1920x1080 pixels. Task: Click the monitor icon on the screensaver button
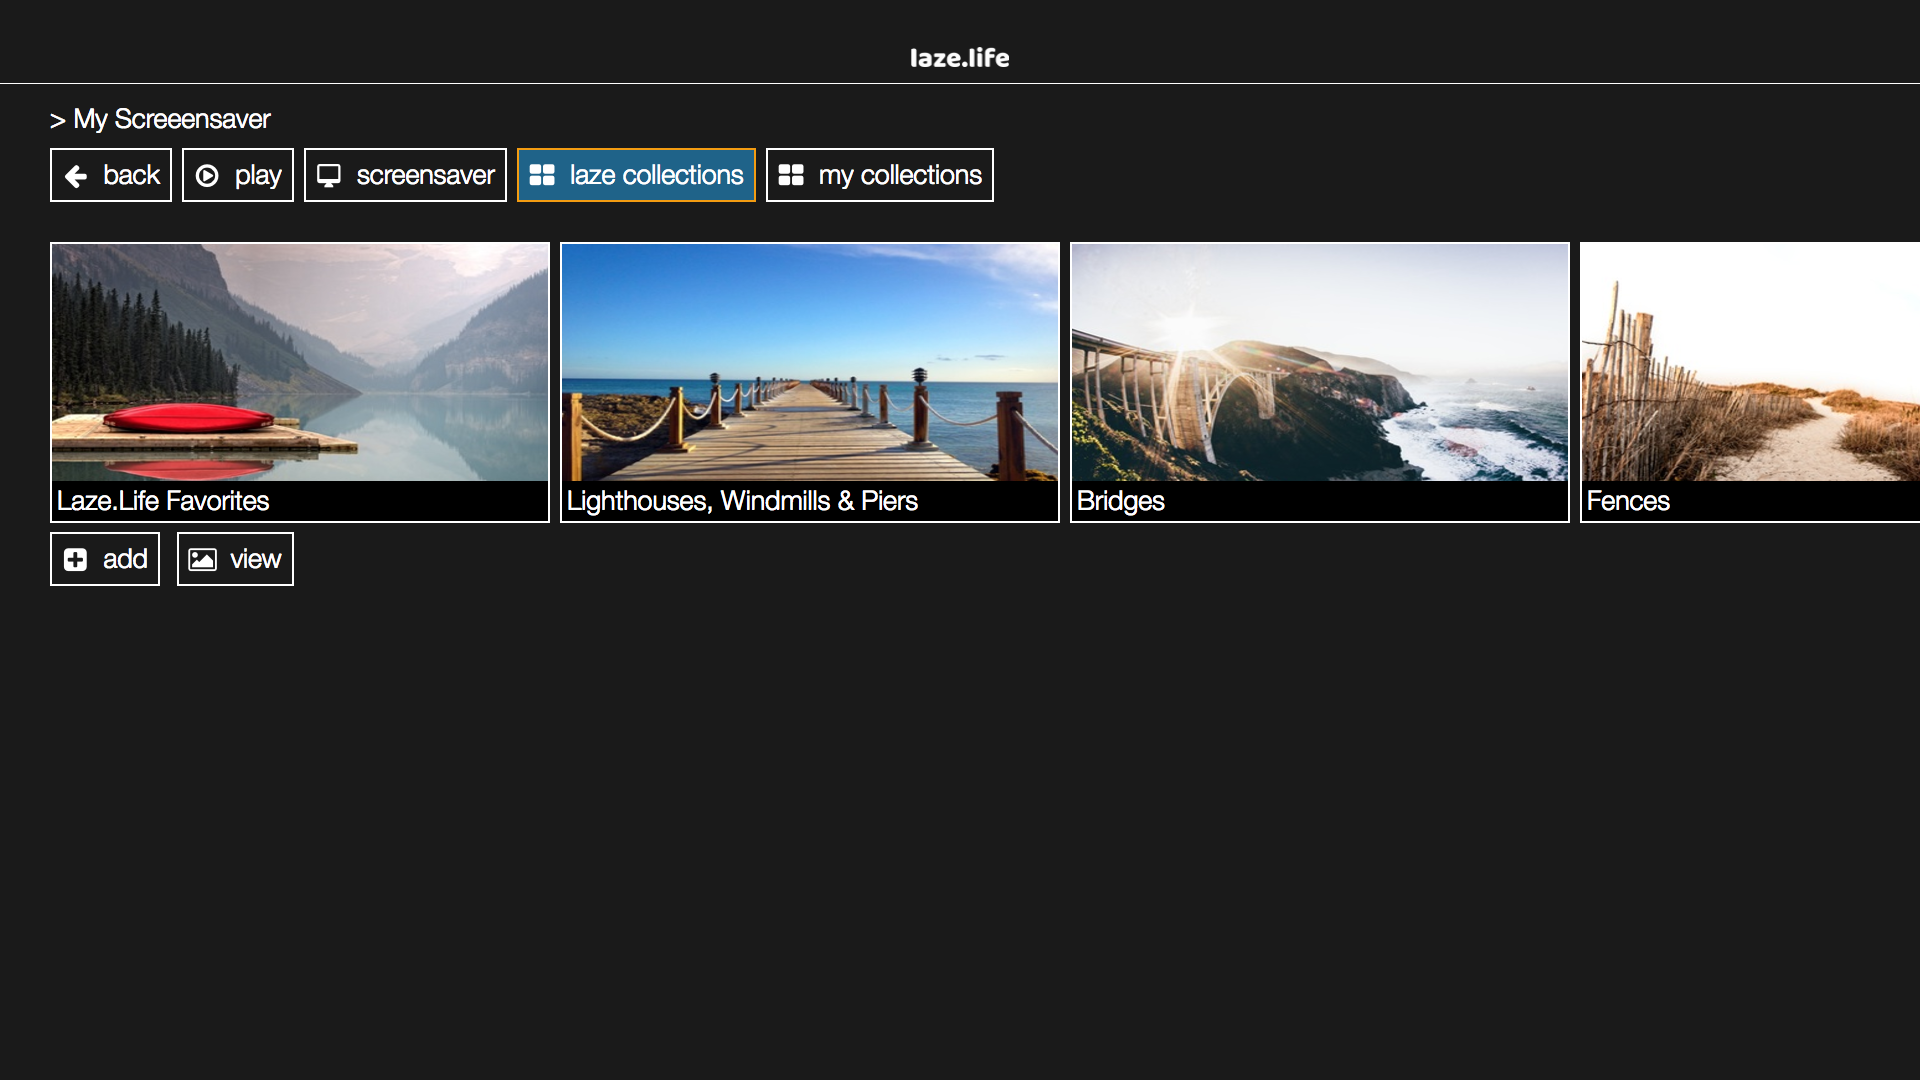click(330, 175)
